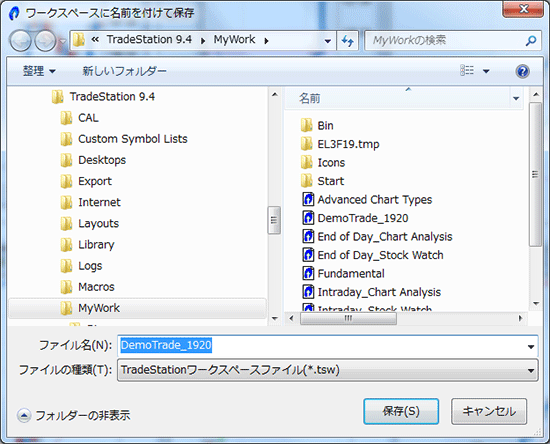Expand MyWork breadcrumb arrow in address bar
Viewport: 550px width, 444px height.
click(267, 41)
